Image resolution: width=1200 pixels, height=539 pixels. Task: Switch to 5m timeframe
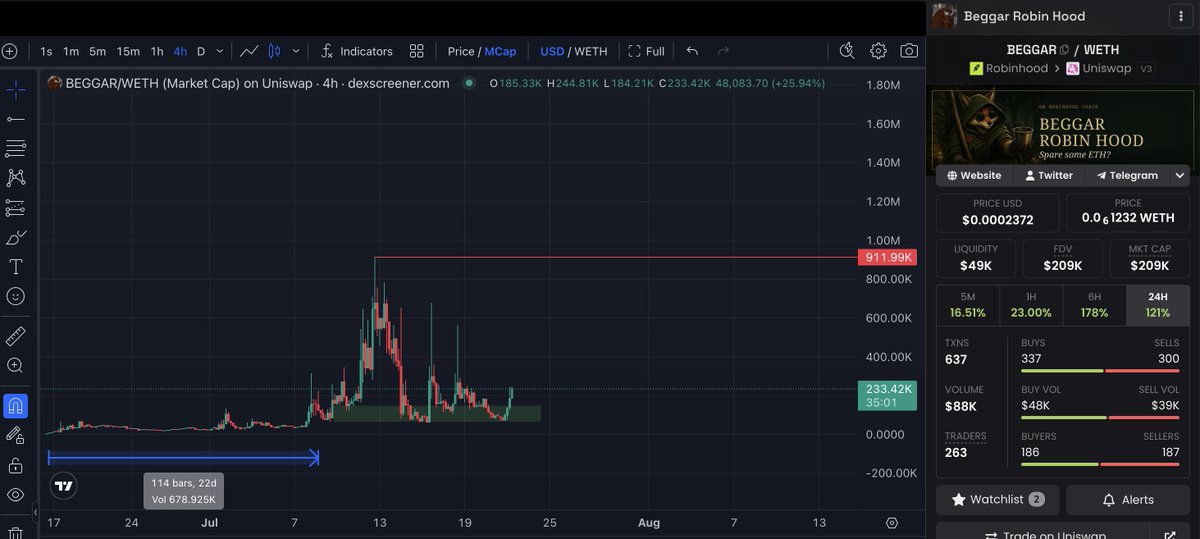click(97, 51)
